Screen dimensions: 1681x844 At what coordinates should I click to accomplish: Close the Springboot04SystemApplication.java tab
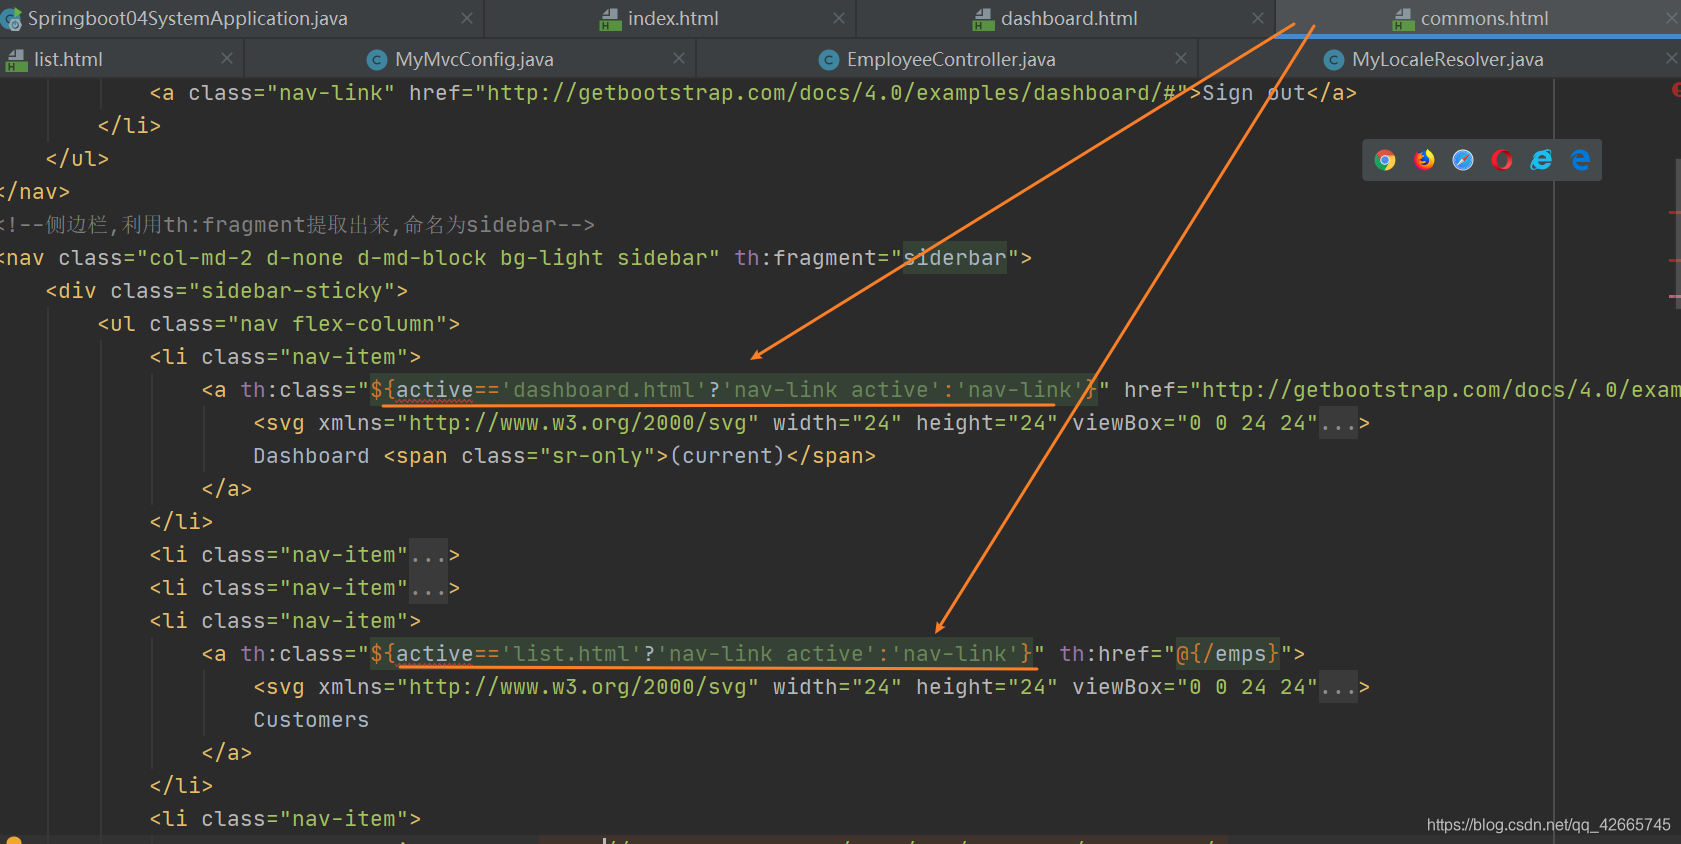click(x=466, y=18)
